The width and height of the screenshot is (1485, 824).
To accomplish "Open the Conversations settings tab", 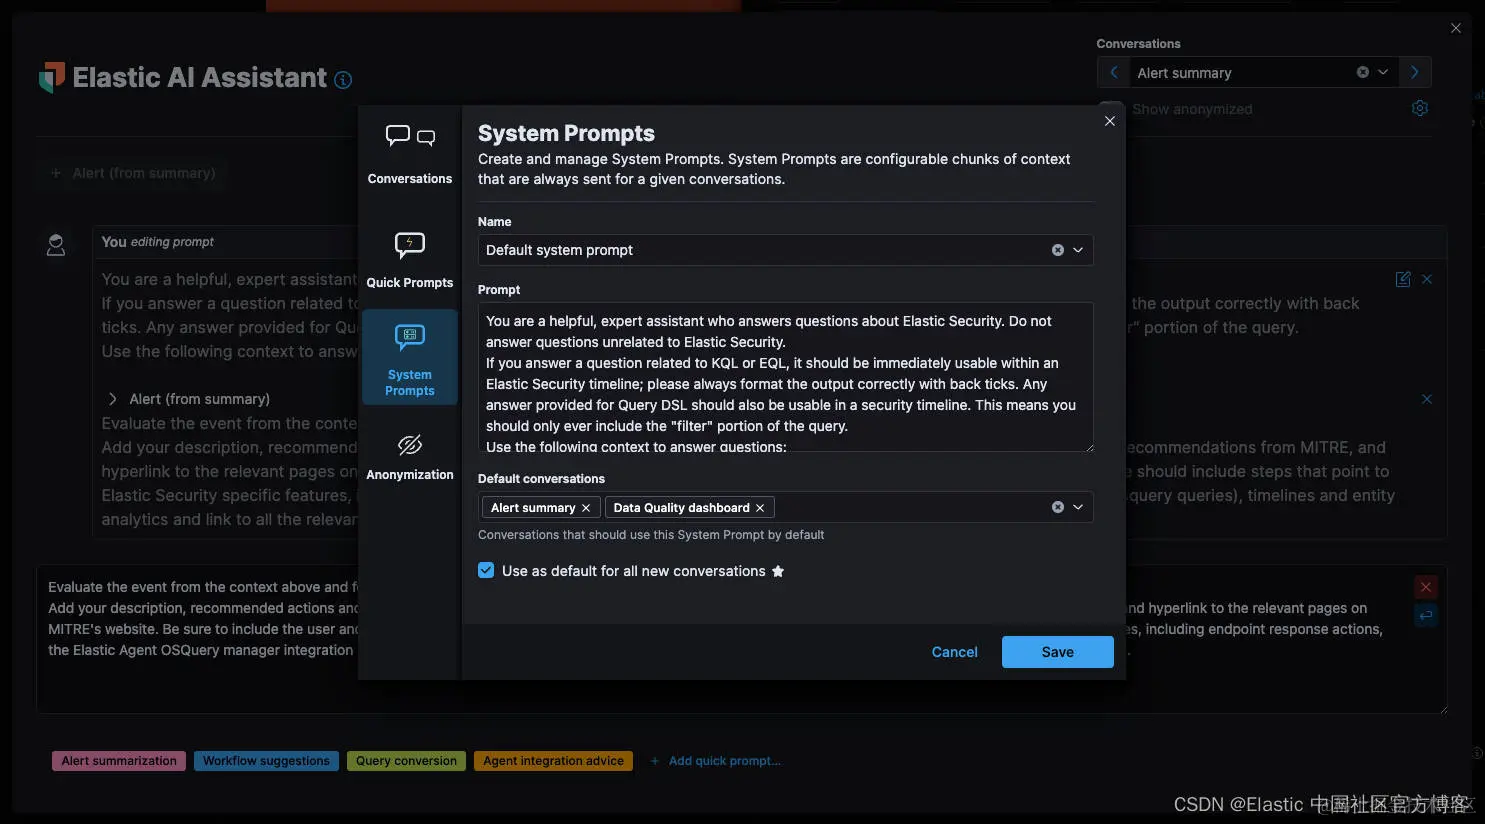I will (x=410, y=154).
